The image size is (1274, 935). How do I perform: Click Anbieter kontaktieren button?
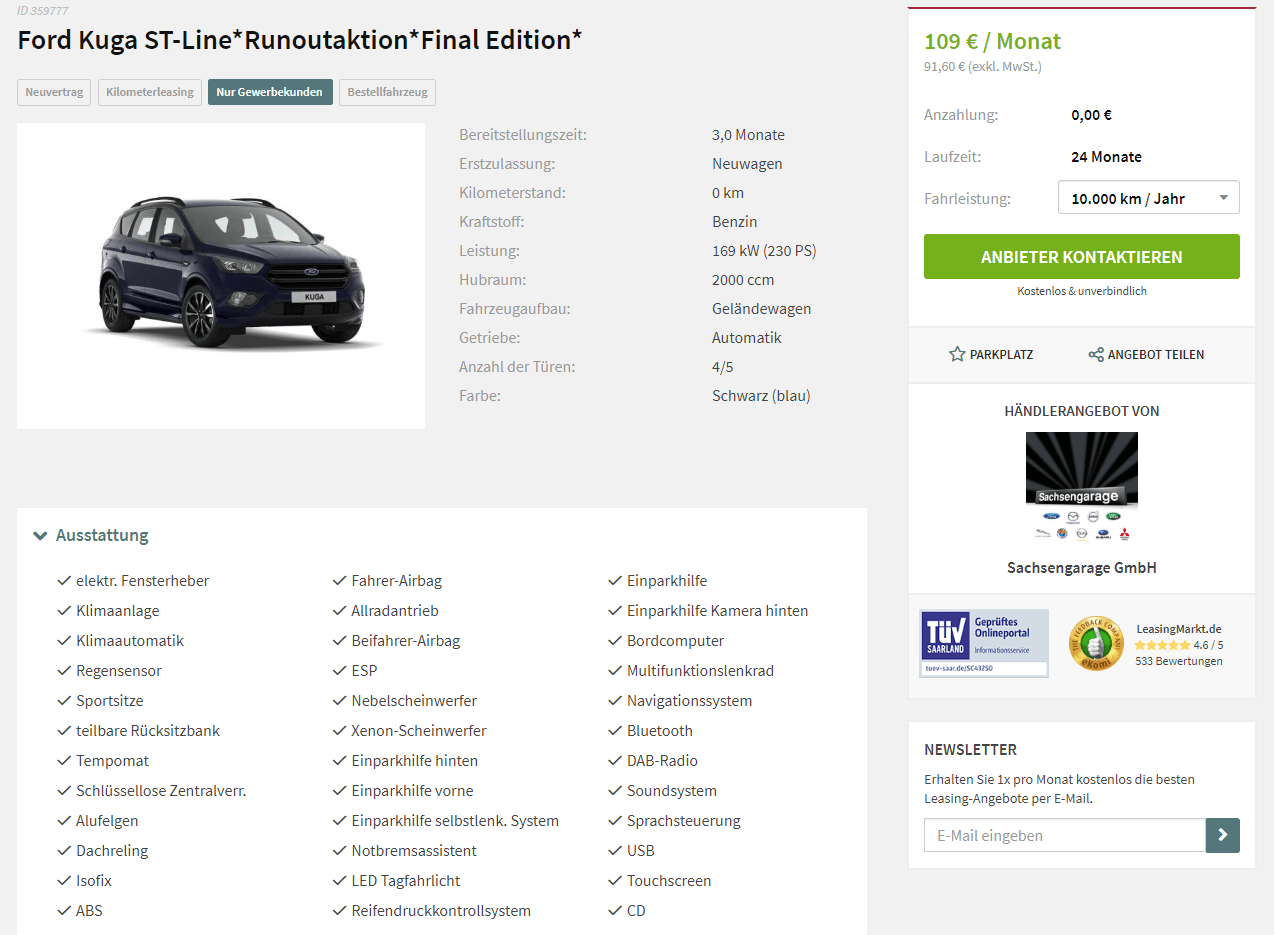[x=1082, y=256]
